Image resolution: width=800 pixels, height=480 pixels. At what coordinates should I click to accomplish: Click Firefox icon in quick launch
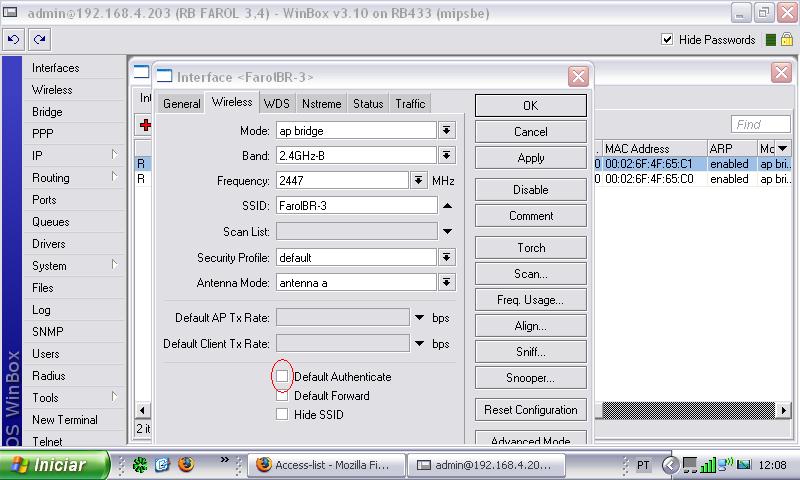[186, 464]
